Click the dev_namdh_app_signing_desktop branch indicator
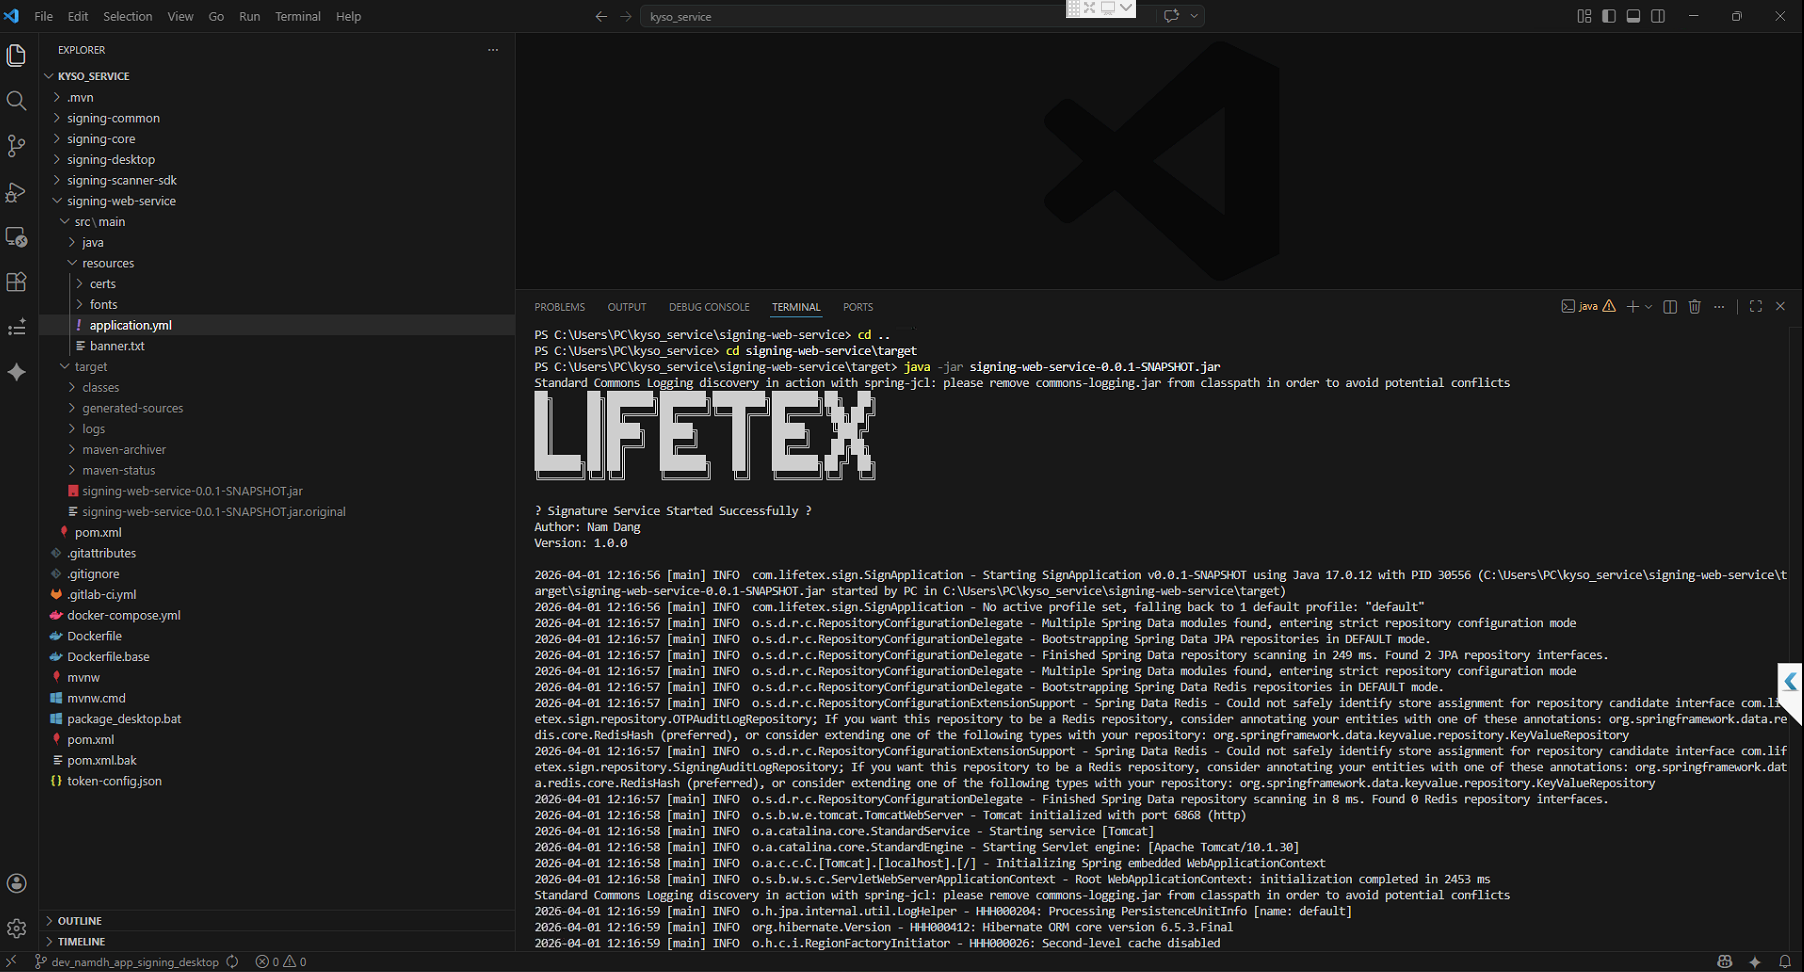 tap(134, 962)
